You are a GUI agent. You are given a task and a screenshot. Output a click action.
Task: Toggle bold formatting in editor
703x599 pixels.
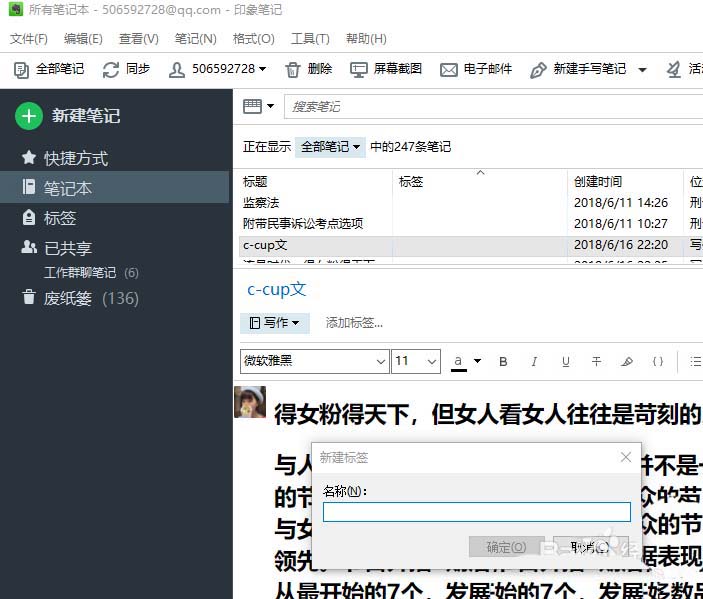(503, 361)
